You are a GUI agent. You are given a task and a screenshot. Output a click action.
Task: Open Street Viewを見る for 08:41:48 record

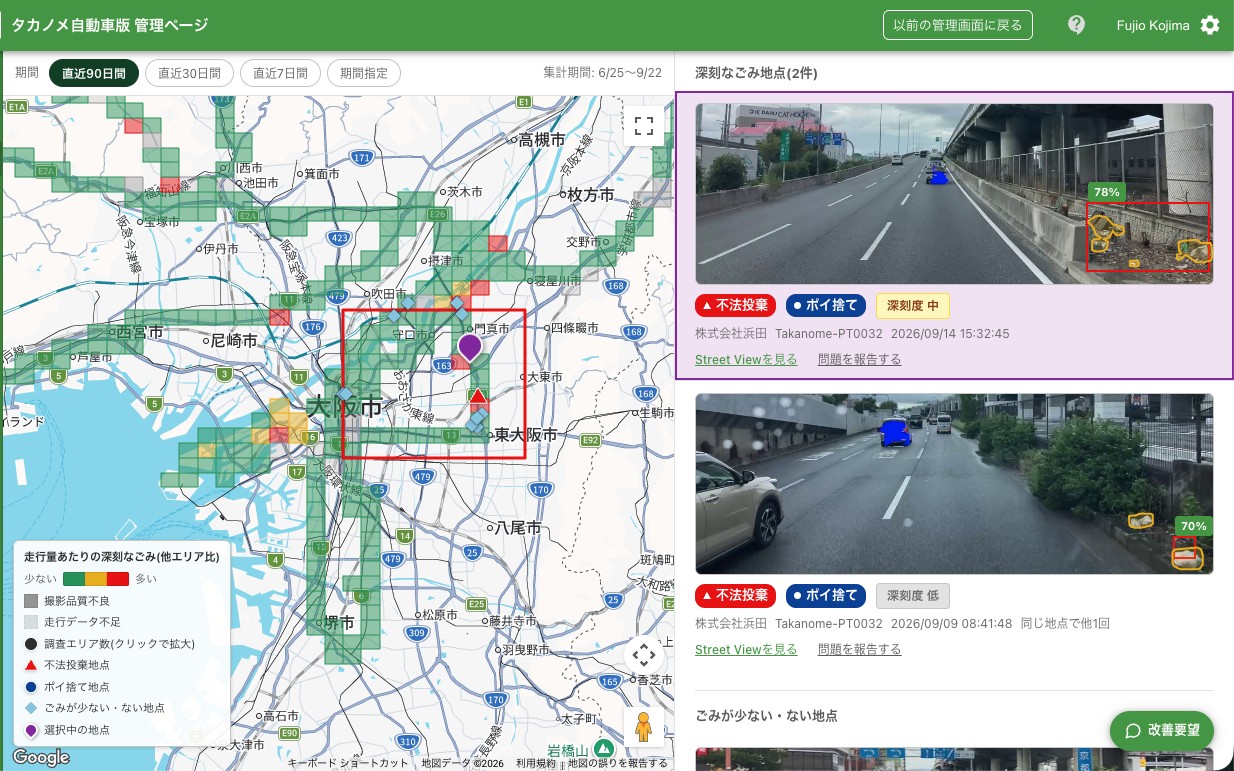(x=746, y=649)
